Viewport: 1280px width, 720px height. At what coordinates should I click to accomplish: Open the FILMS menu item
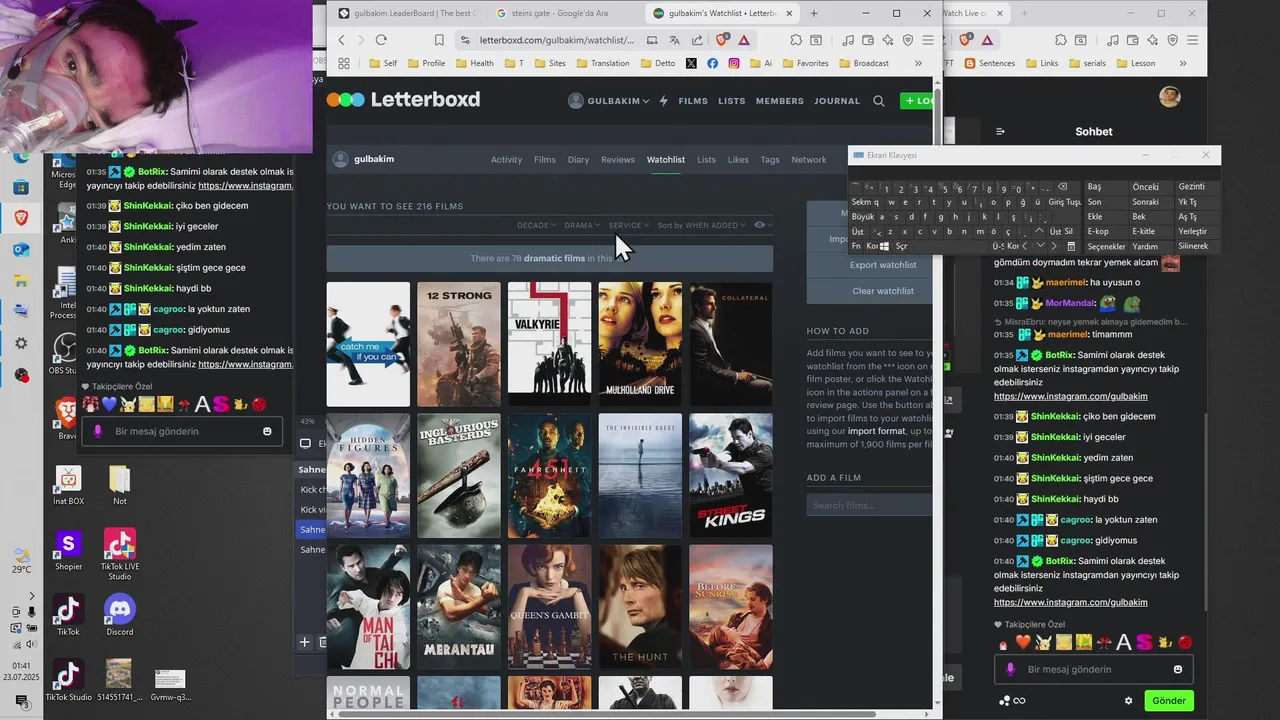[x=693, y=101]
